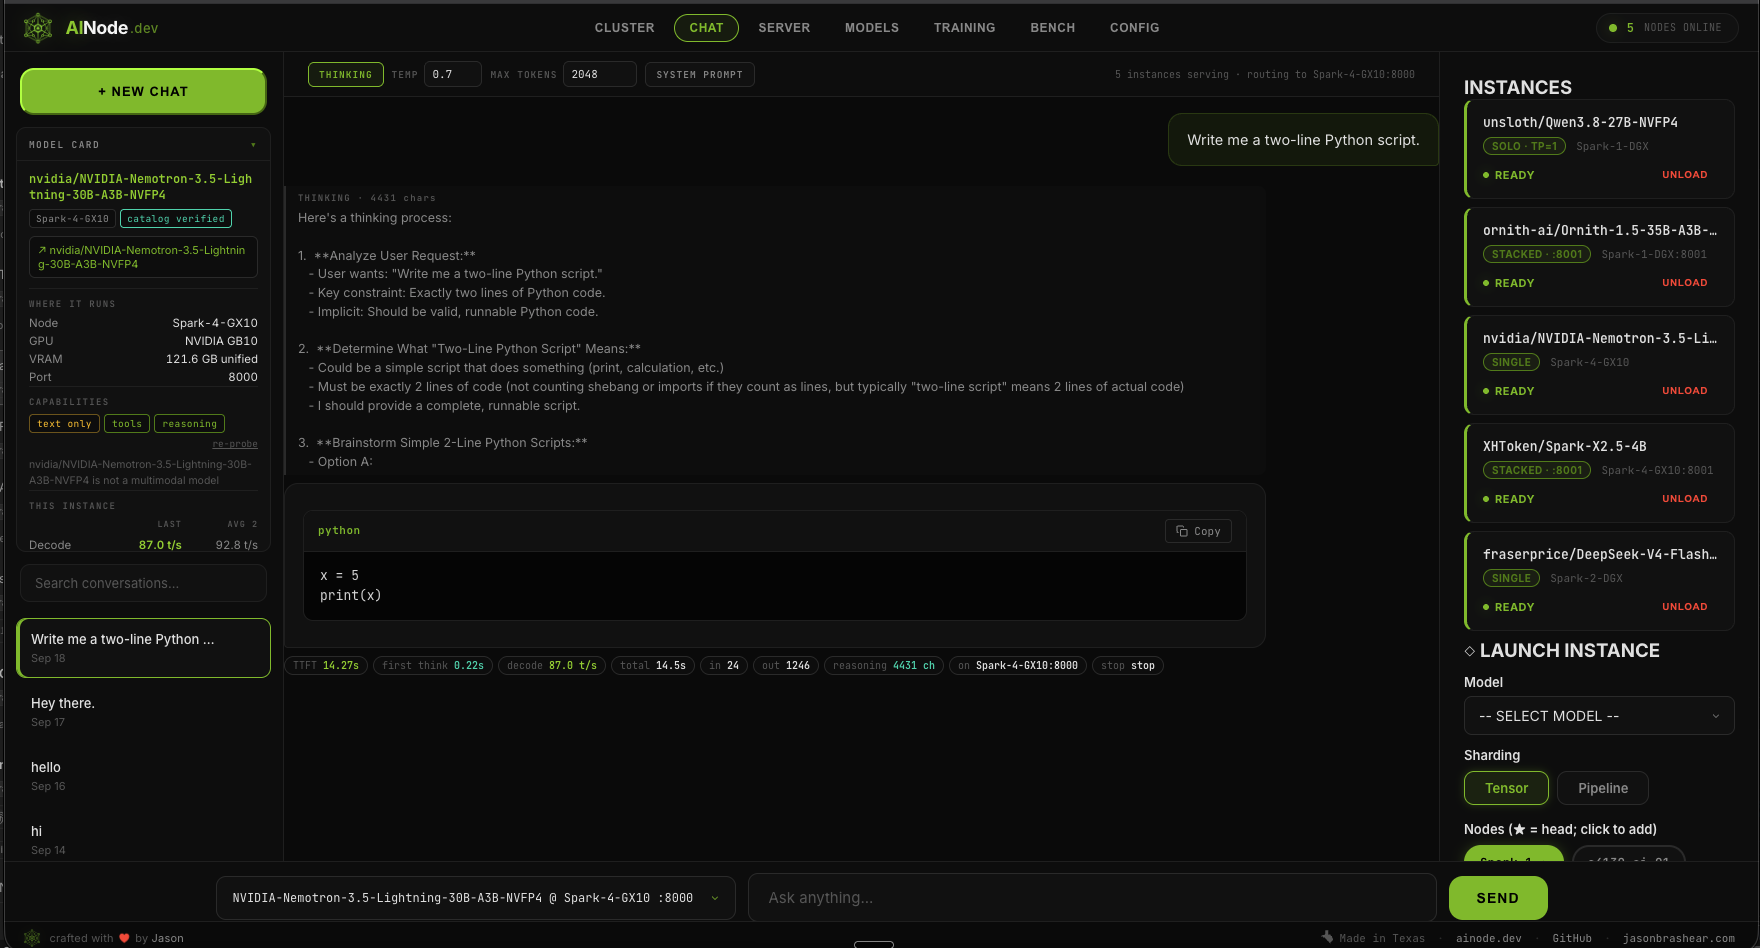This screenshot has height=948, width=1760.
Task: Go to the SERVER tab
Action: click(x=784, y=28)
